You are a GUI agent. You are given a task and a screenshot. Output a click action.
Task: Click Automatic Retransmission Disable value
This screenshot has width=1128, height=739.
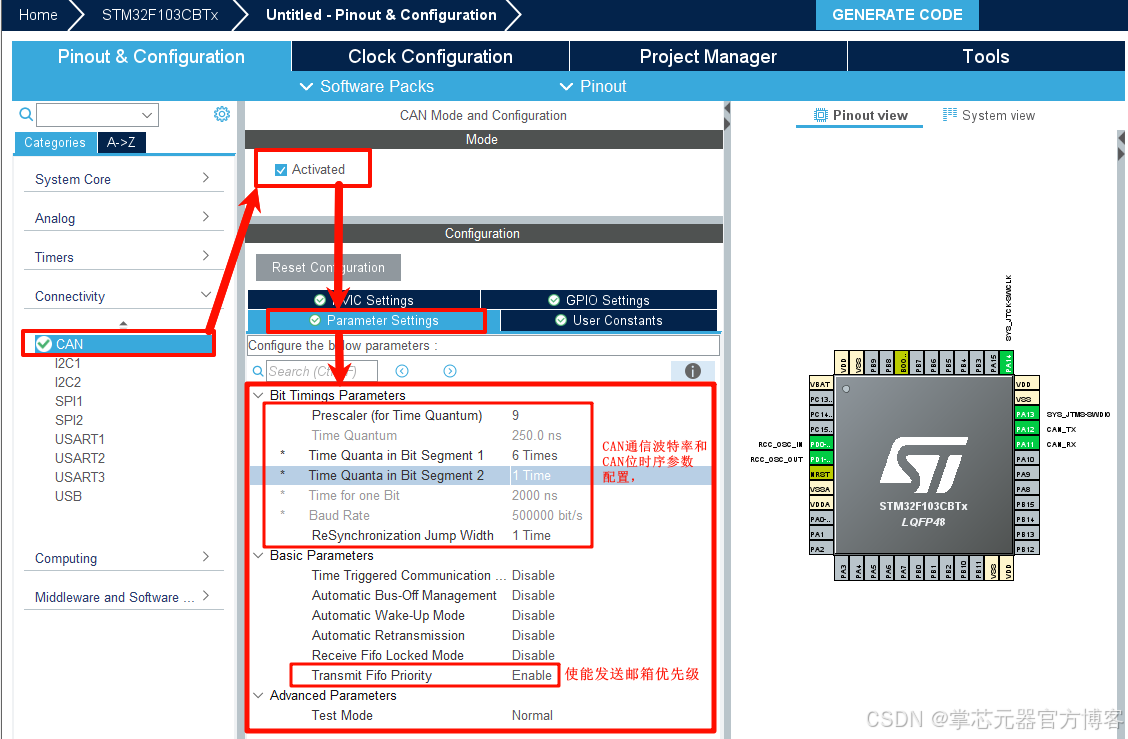click(533, 635)
